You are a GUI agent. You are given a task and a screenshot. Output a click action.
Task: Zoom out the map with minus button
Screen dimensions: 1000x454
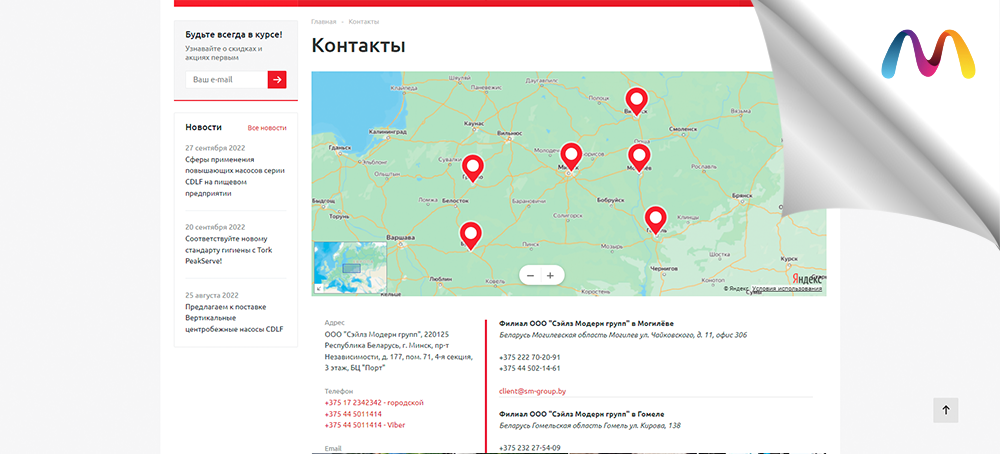click(530, 275)
